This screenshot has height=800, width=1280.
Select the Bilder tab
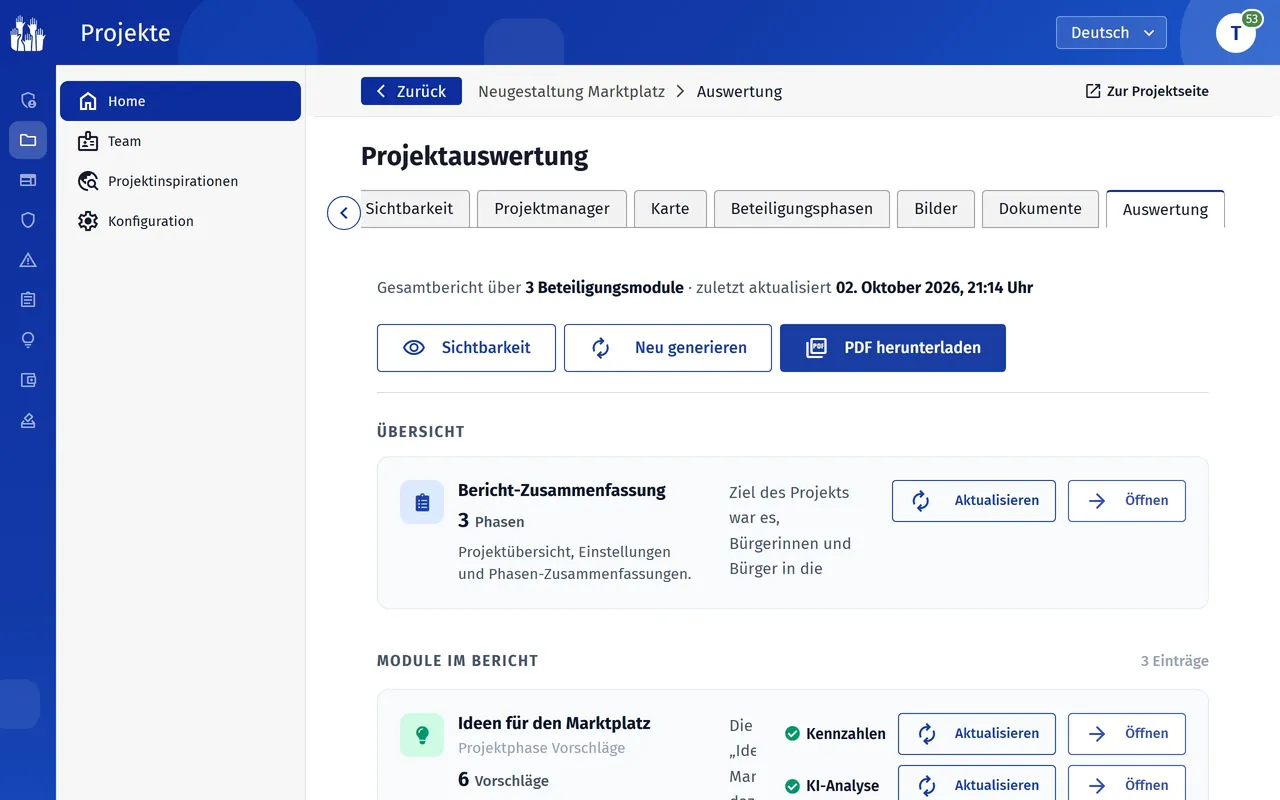(x=936, y=209)
